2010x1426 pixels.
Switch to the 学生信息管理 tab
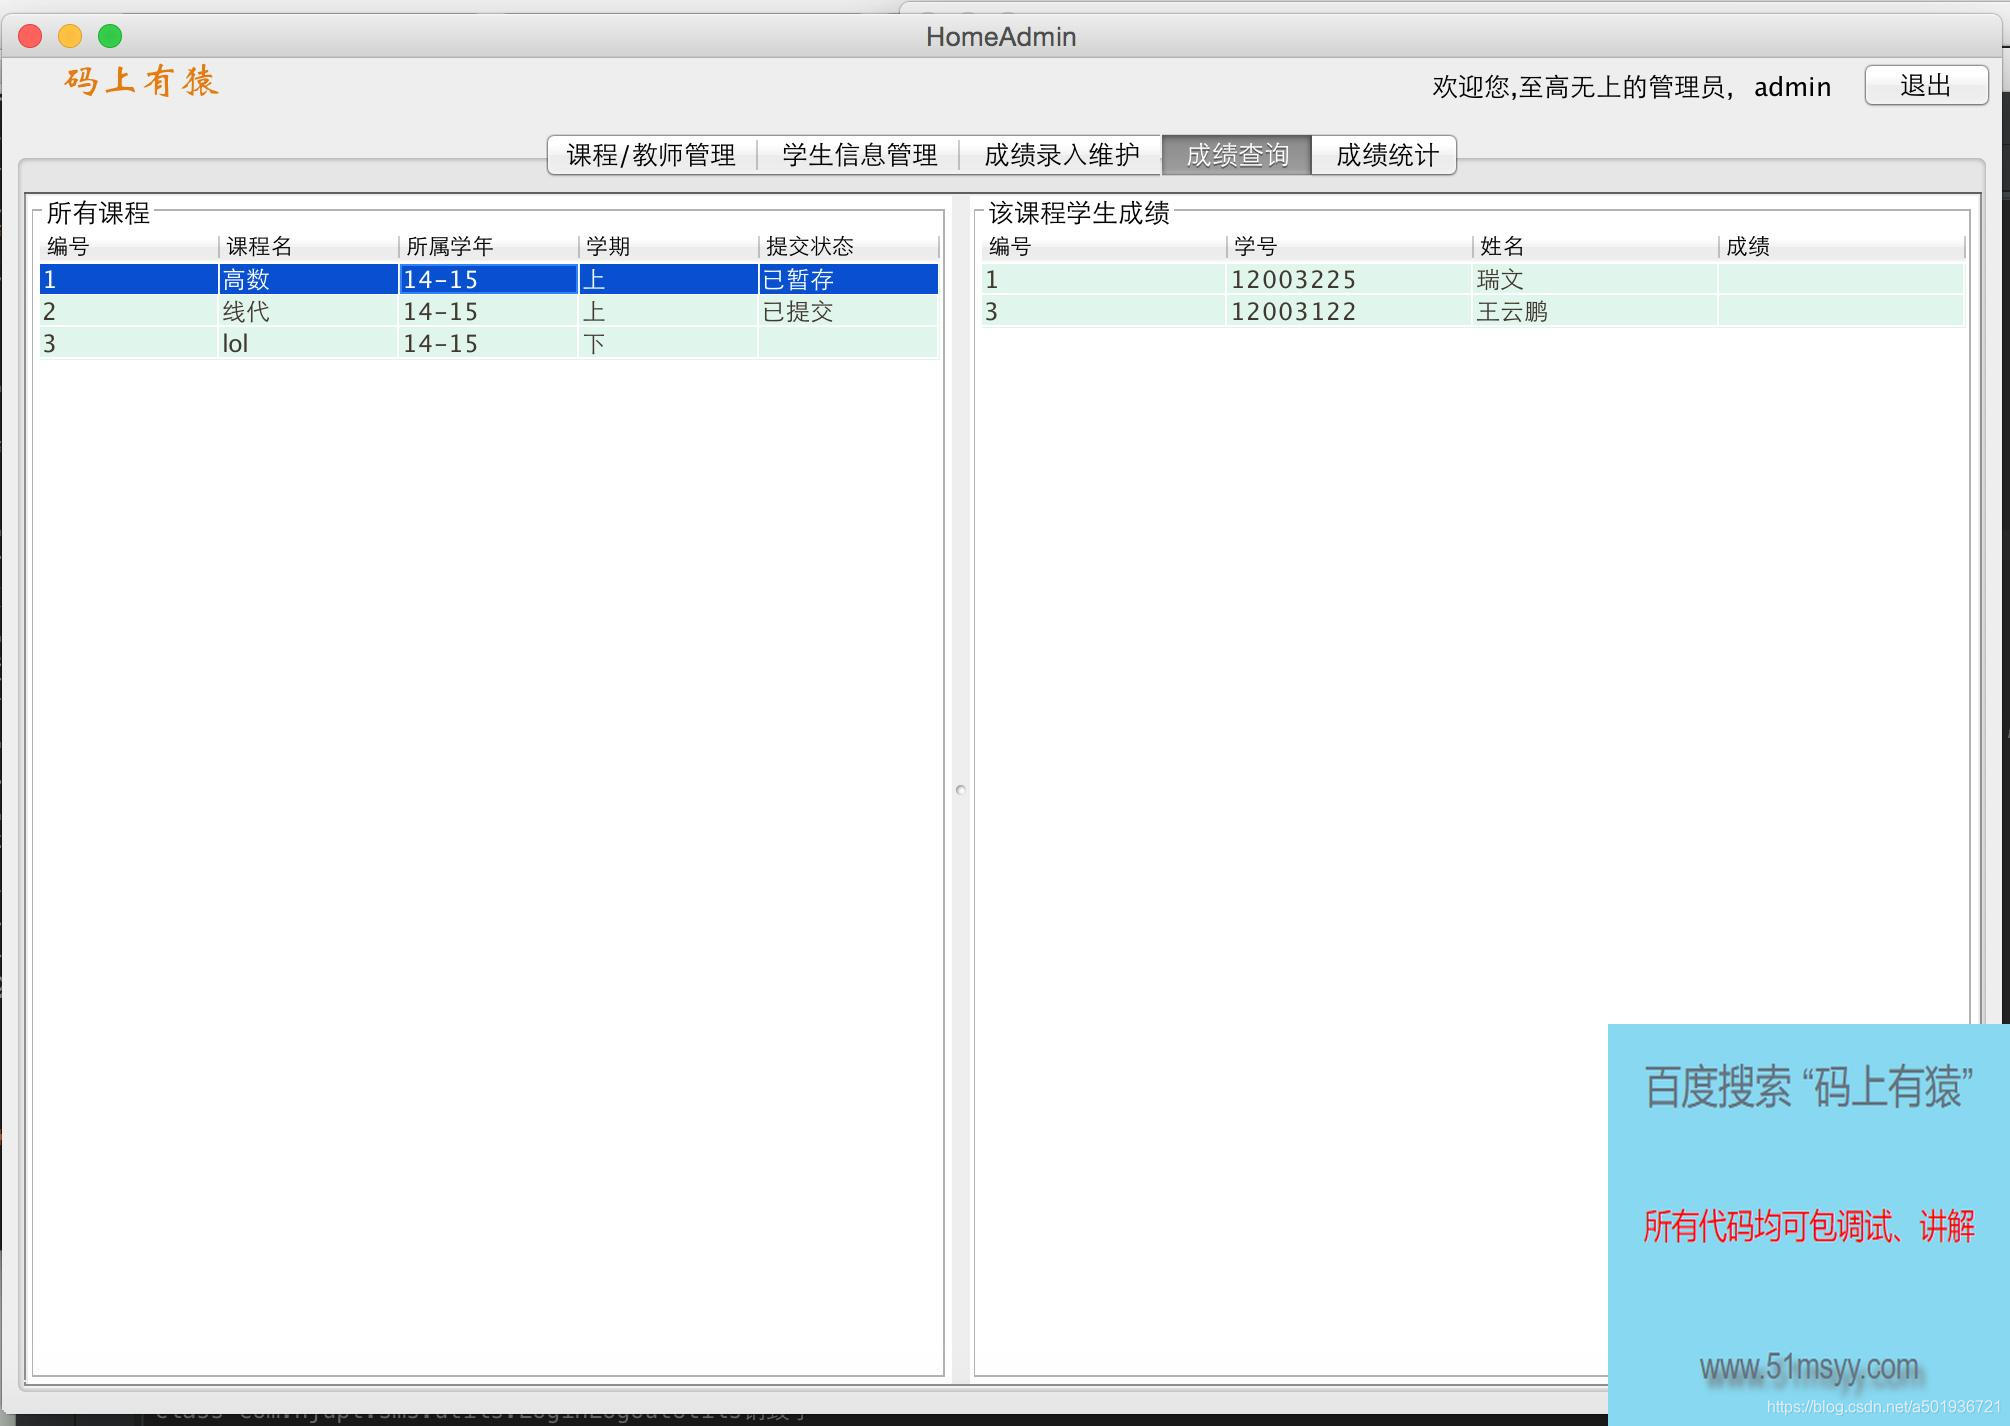pyautogui.click(x=859, y=155)
